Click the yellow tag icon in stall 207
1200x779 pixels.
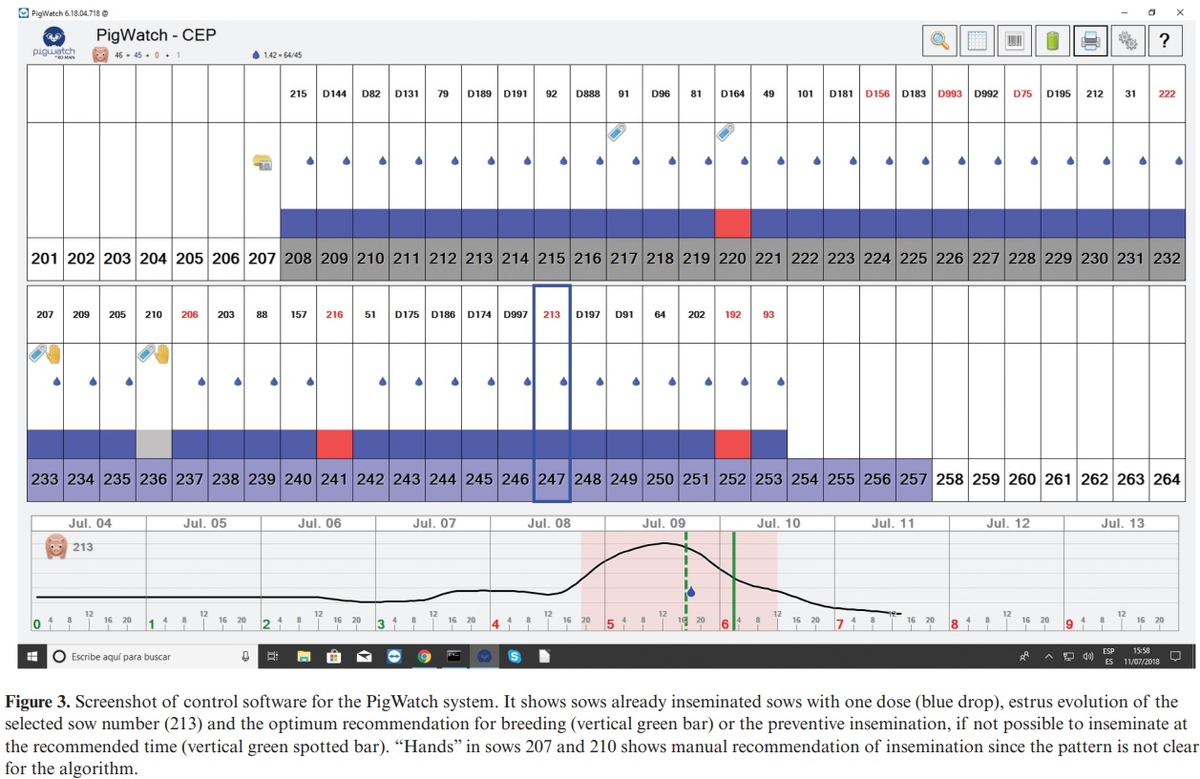coord(264,161)
